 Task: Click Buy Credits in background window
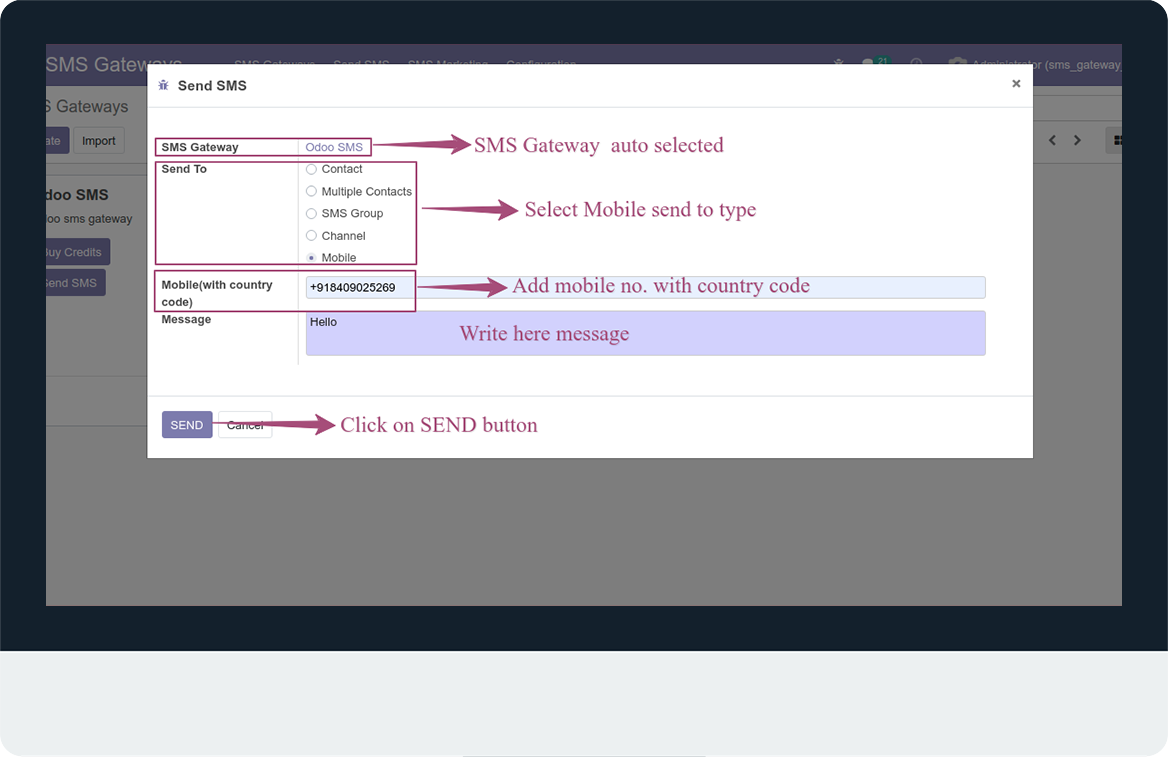coord(78,252)
